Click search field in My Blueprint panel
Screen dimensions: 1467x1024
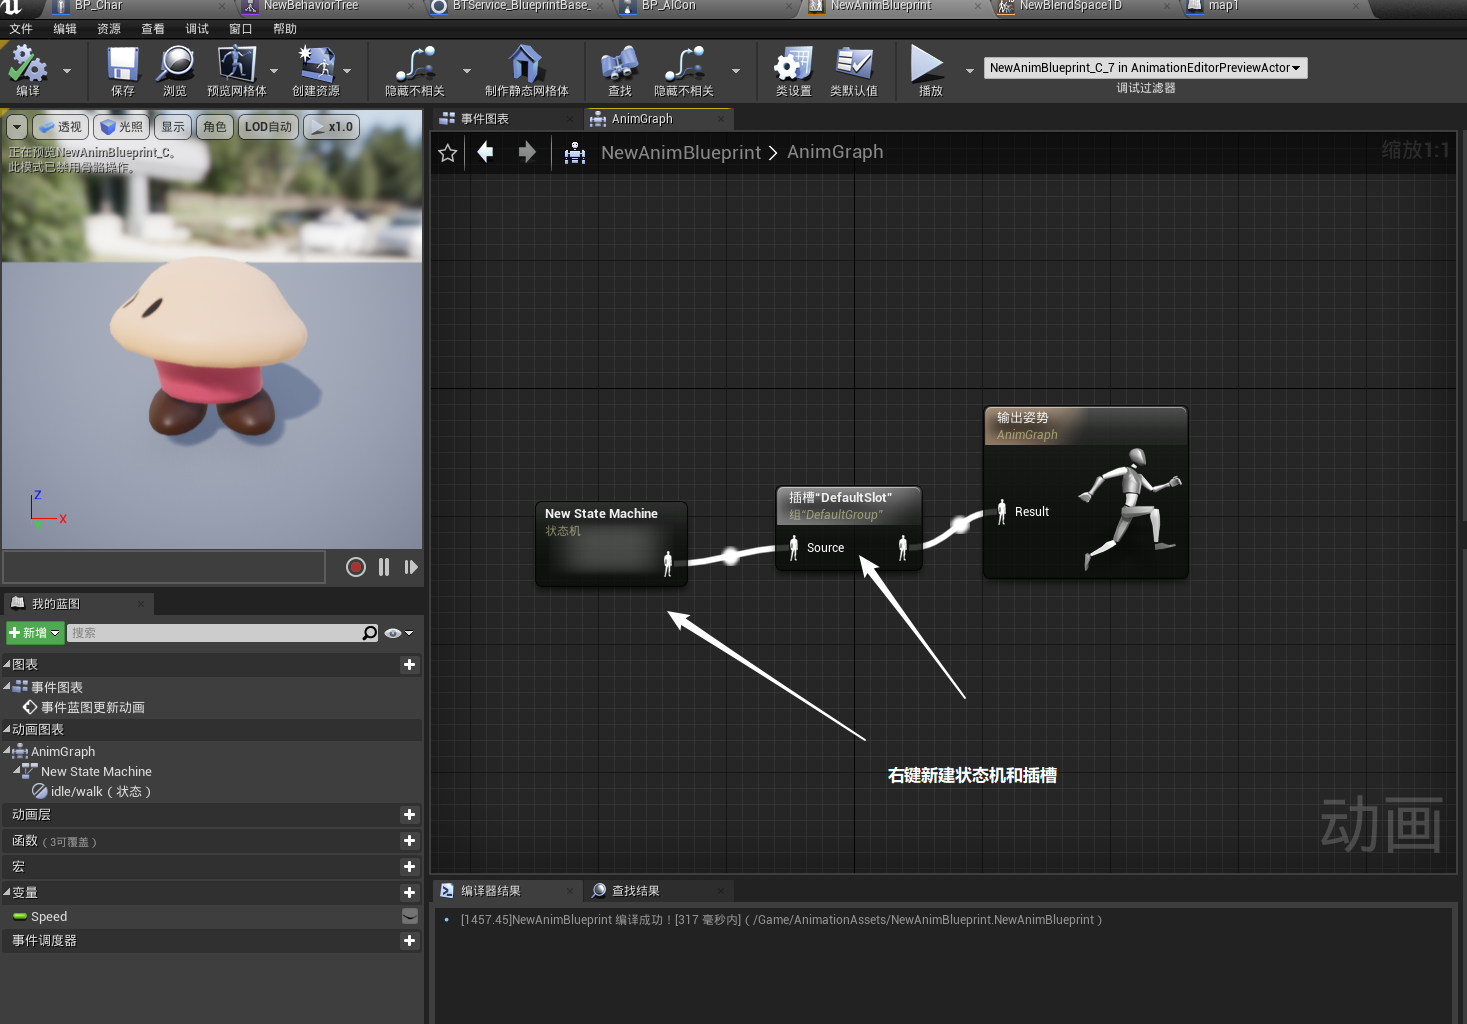point(215,633)
